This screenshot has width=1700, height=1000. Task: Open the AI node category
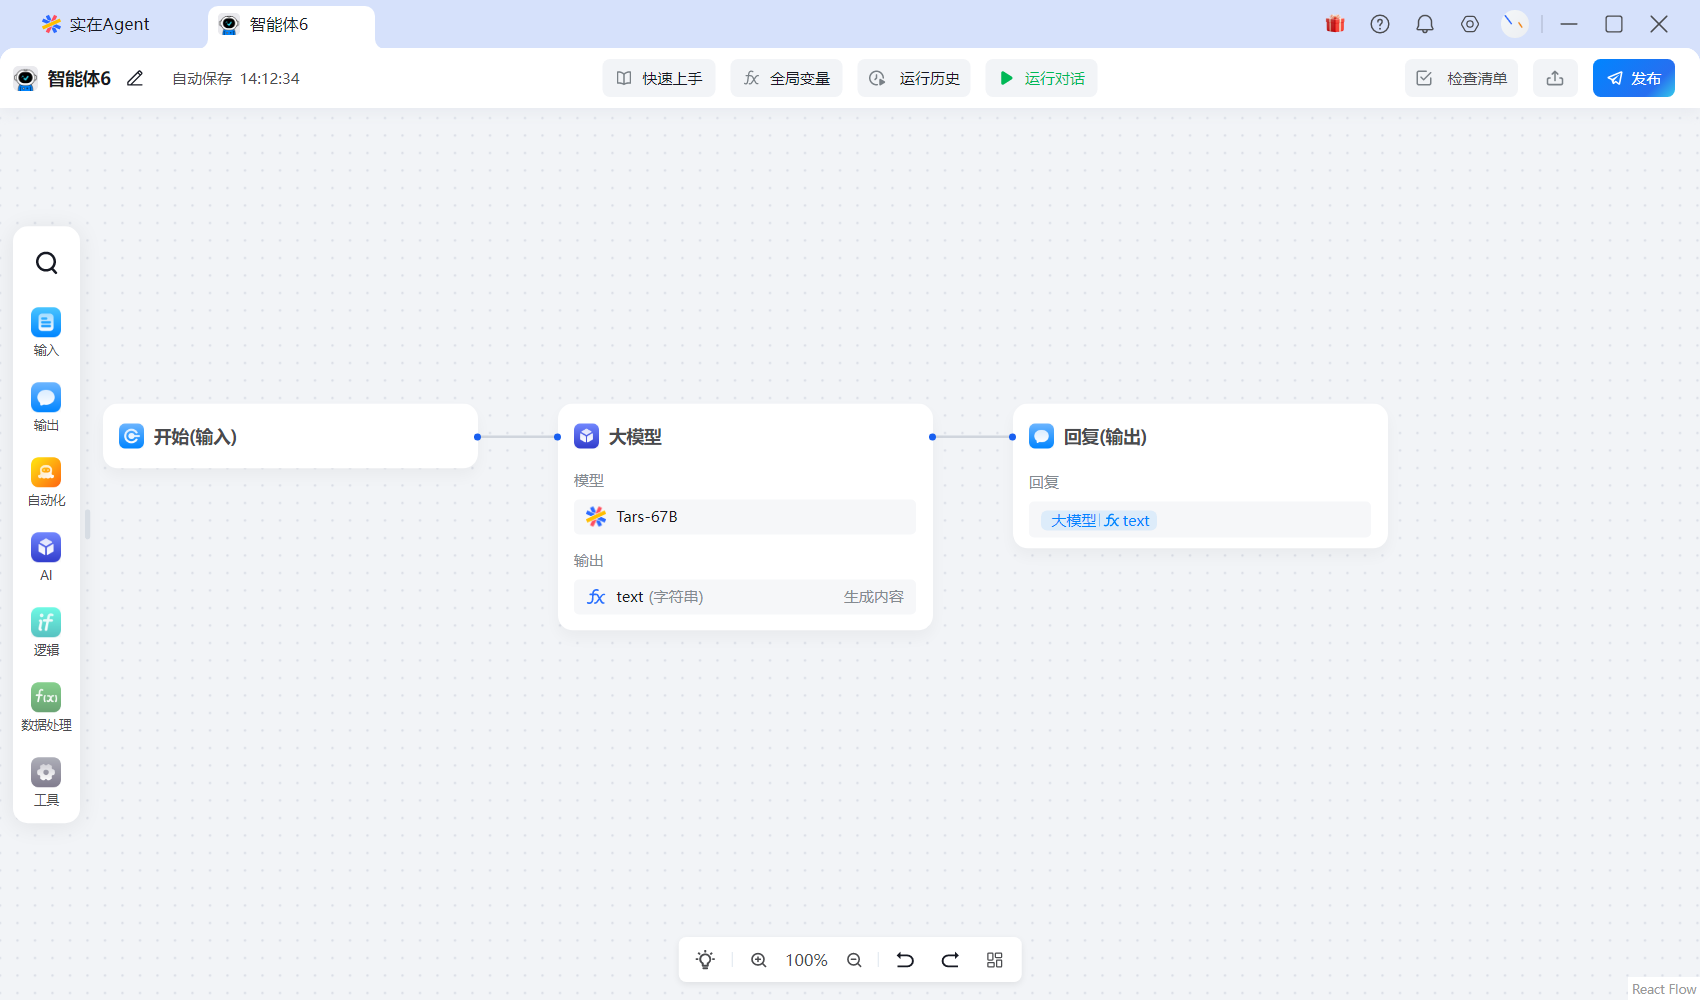pos(46,548)
